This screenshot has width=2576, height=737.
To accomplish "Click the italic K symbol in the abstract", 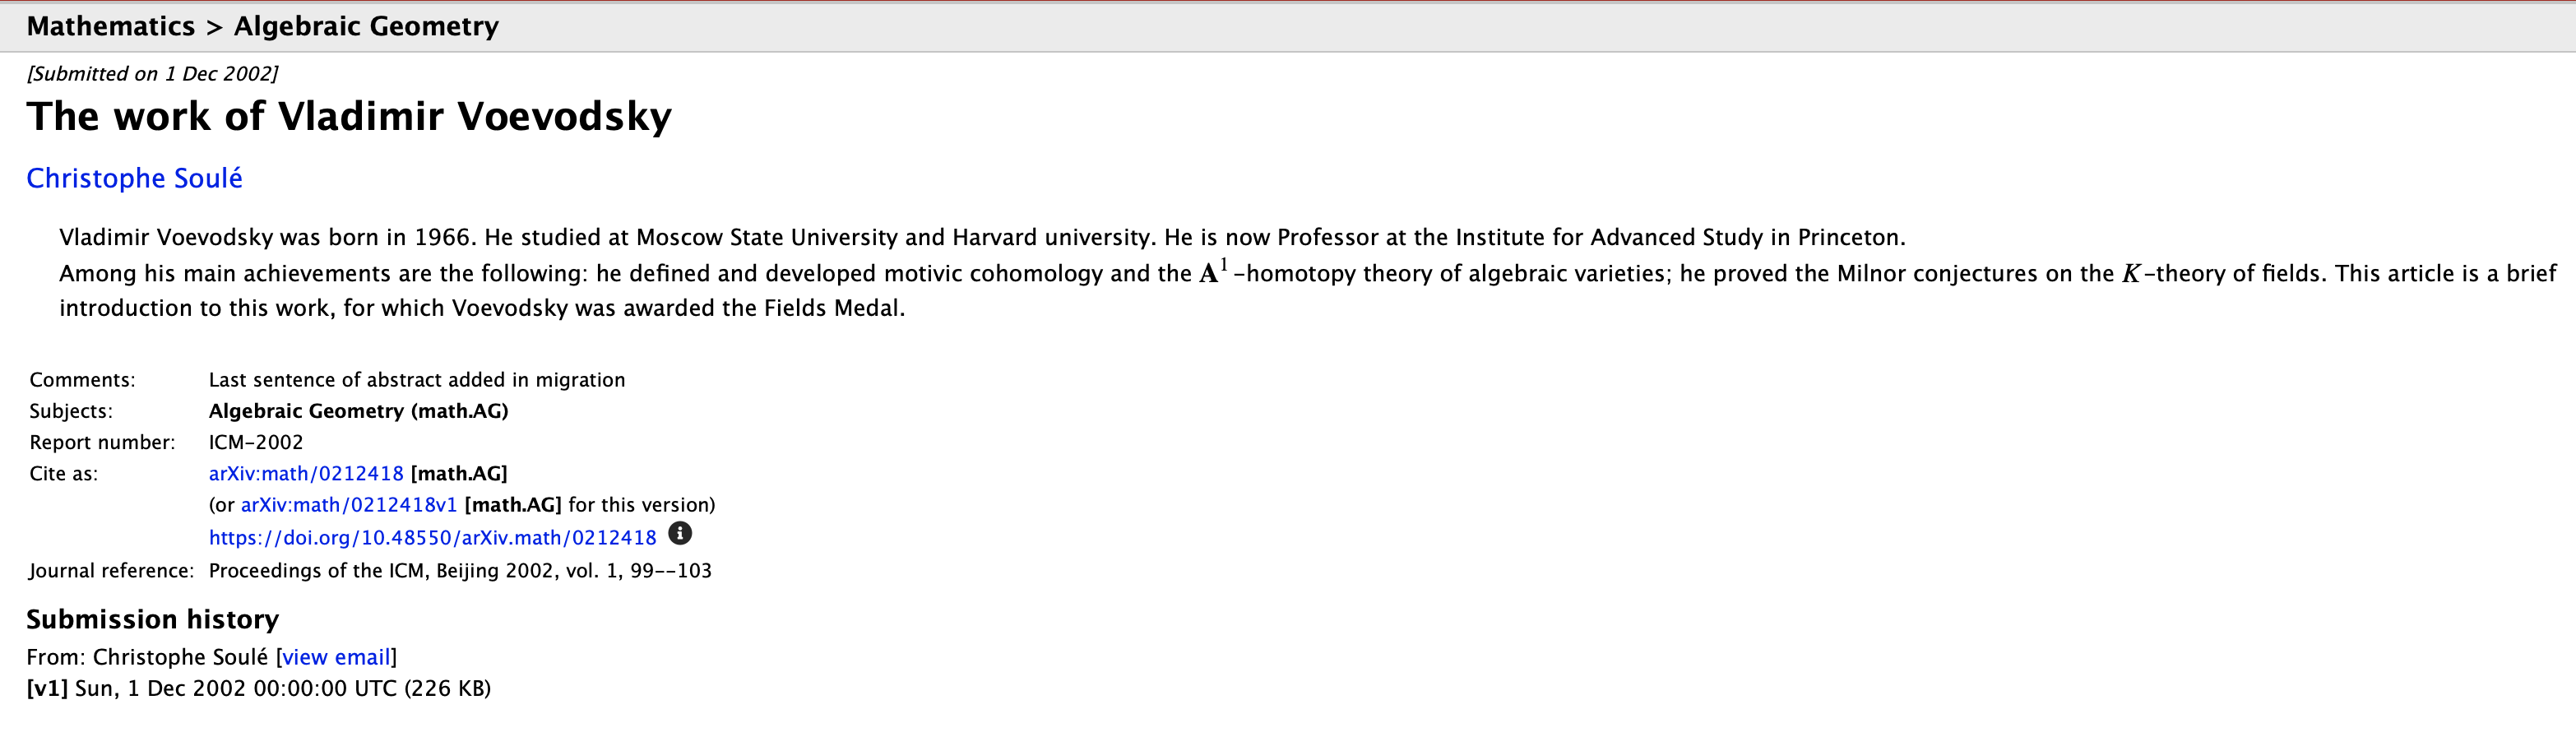I will pyautogui.click(x=2131, y=274).
